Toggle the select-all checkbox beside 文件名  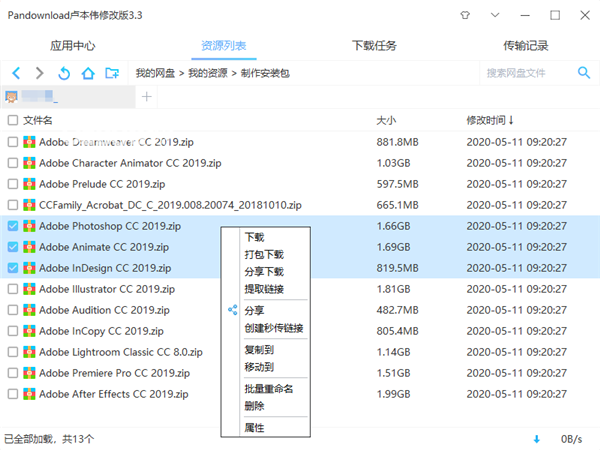[12, 120]
